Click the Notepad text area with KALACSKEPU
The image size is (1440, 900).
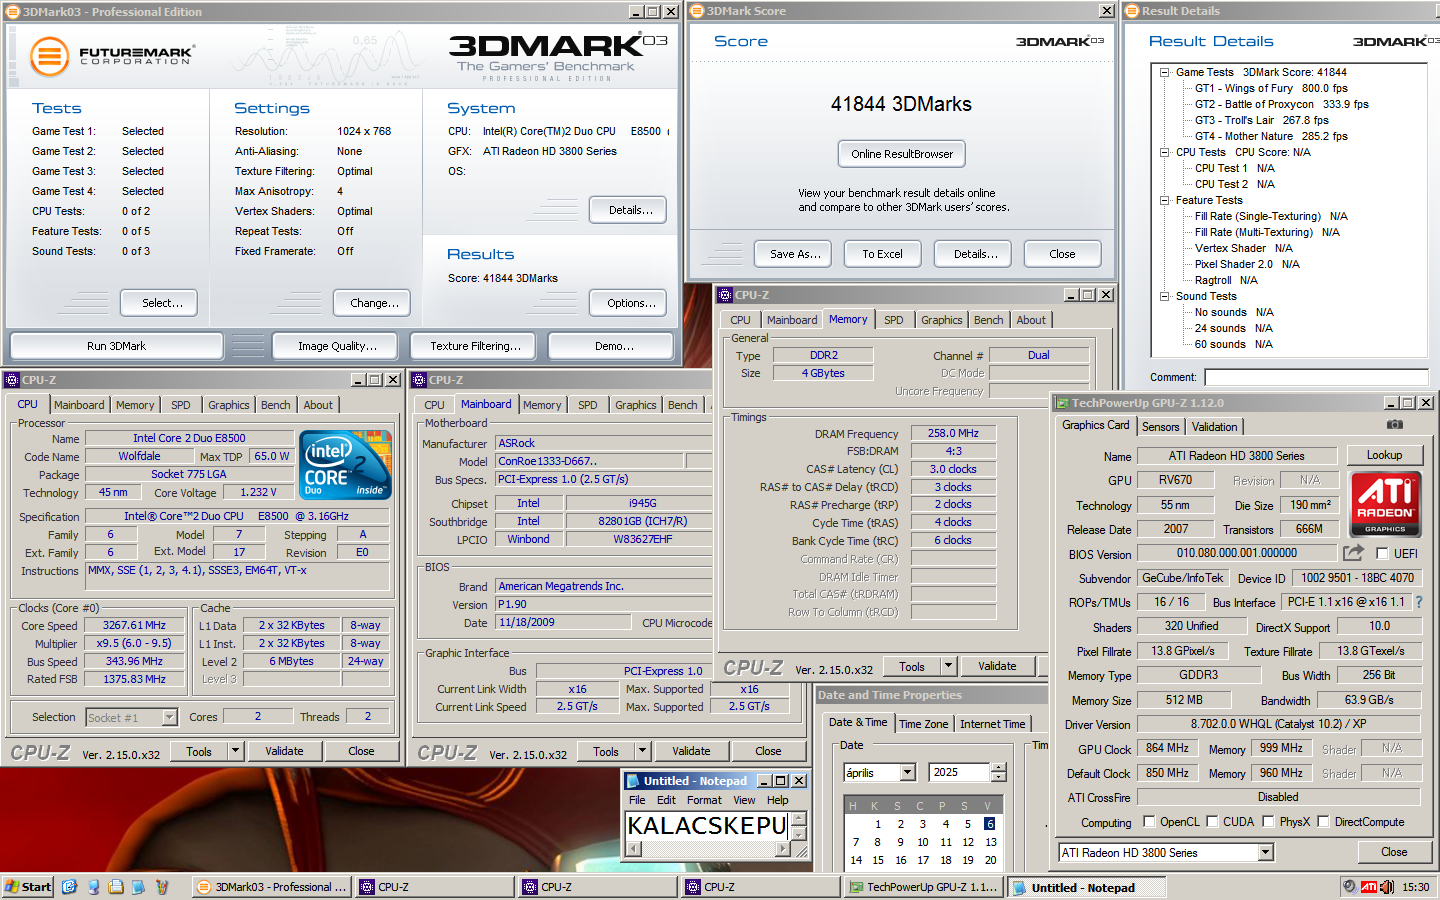coord(707,826)
